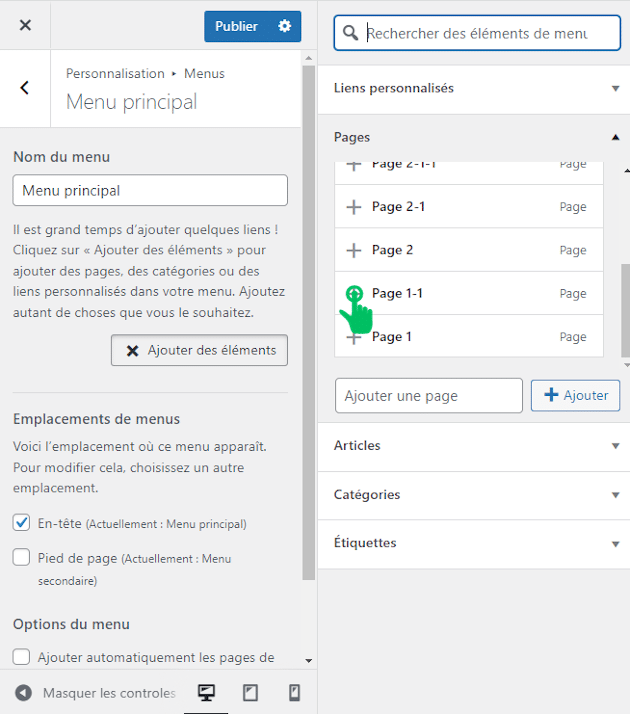Expand the Catégories section
This screenshot has height=714, width=630.
click(x=474, y=495)
